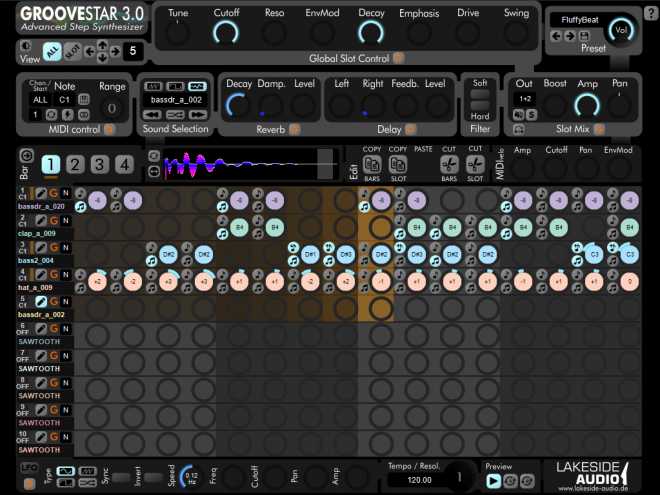
Task: Open the Out 1+2 output selector
Action: [x=525, y=99]
